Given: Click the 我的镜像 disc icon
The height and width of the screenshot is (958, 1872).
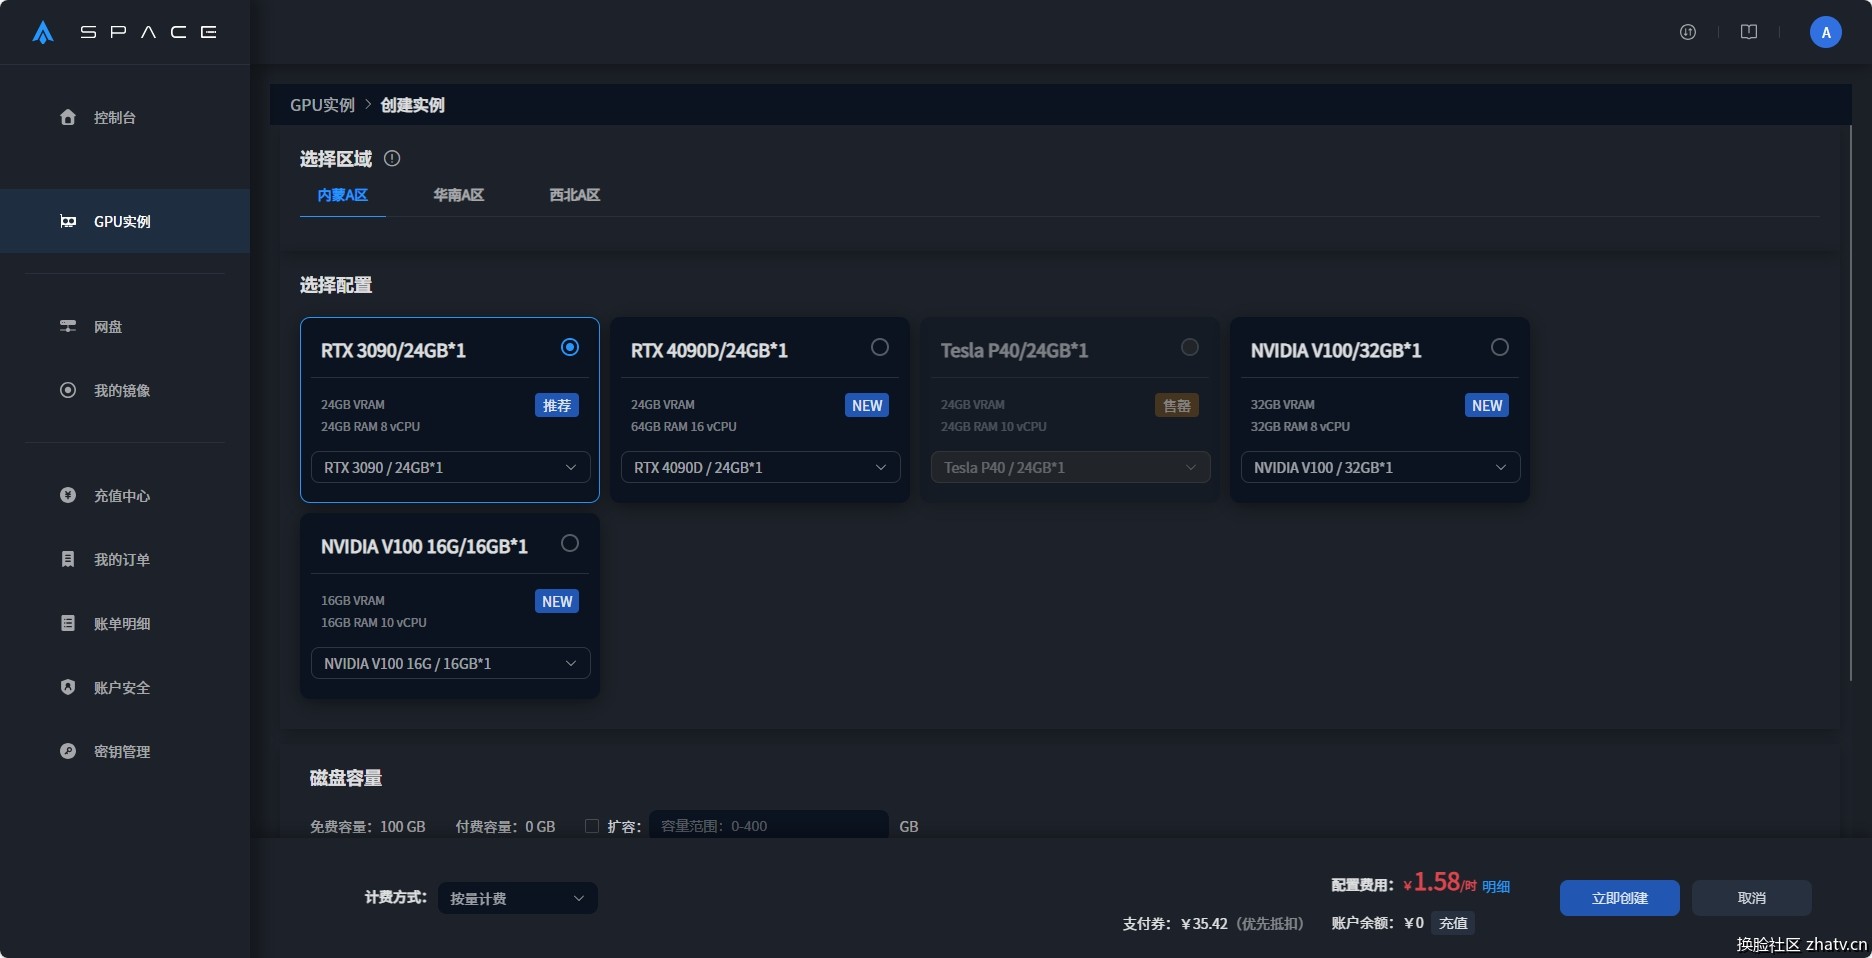Looking at the screenshot, I should (68, 390).
